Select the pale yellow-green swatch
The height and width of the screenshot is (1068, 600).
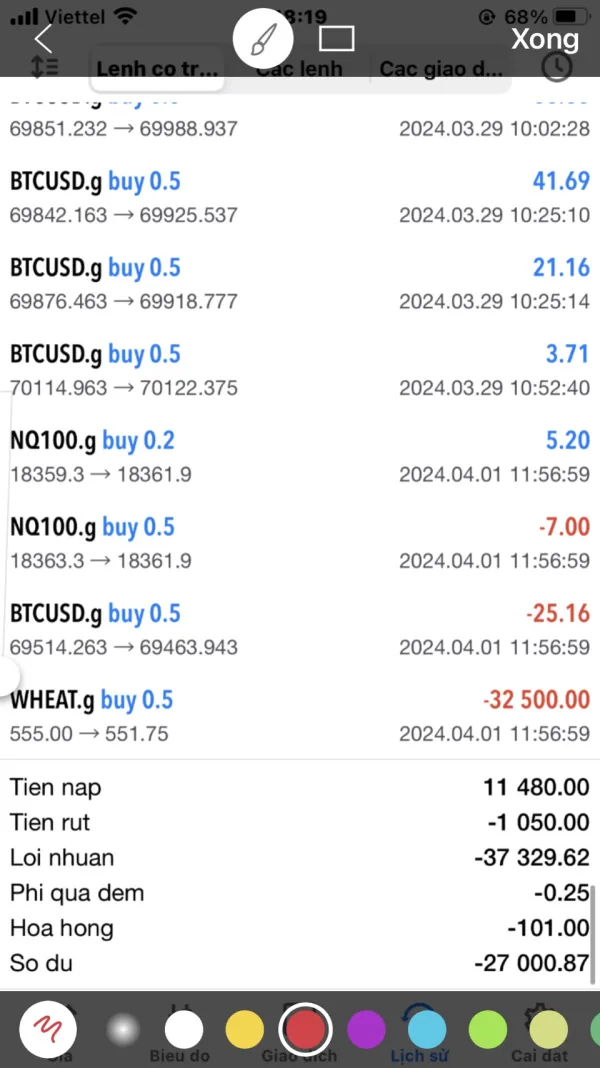pos(548,1028)
